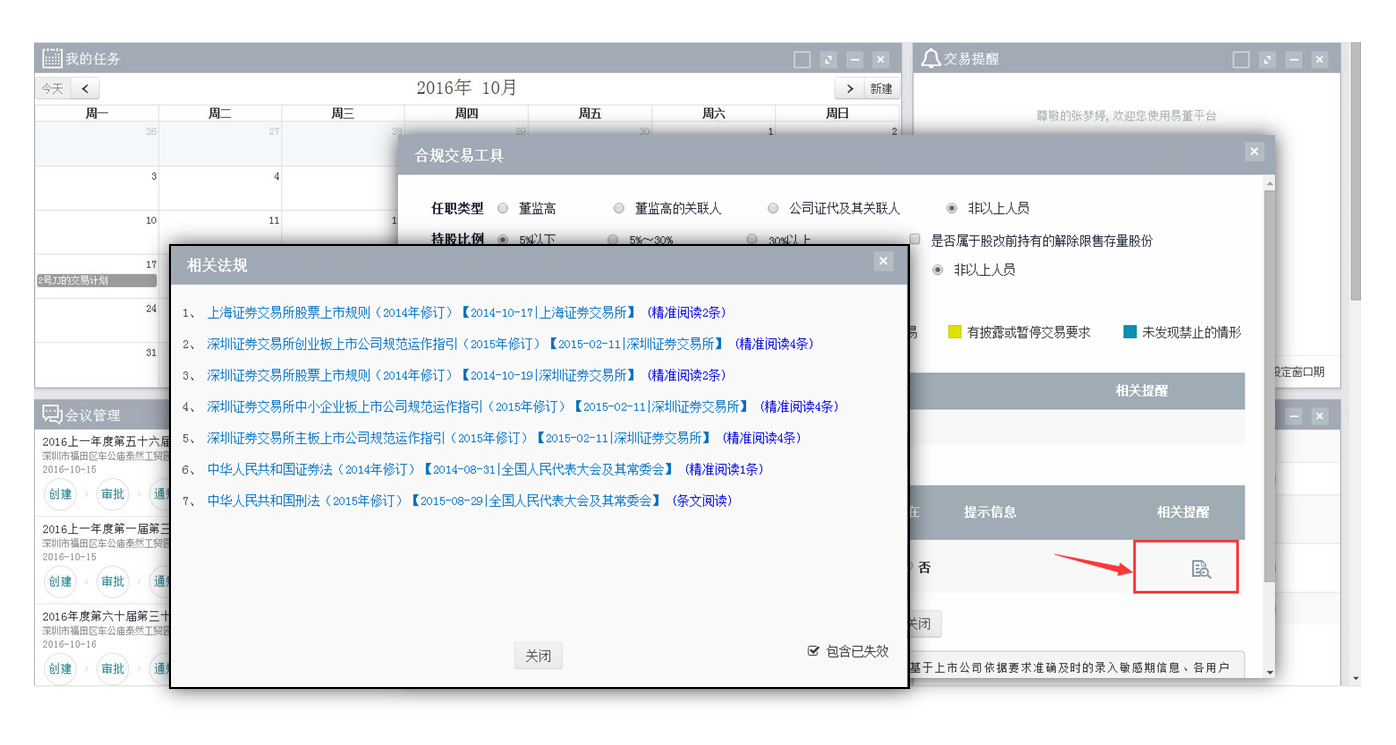The image size is (1396, 745).
Task: Select calendar day 31 in October
Action: [97, 364]
